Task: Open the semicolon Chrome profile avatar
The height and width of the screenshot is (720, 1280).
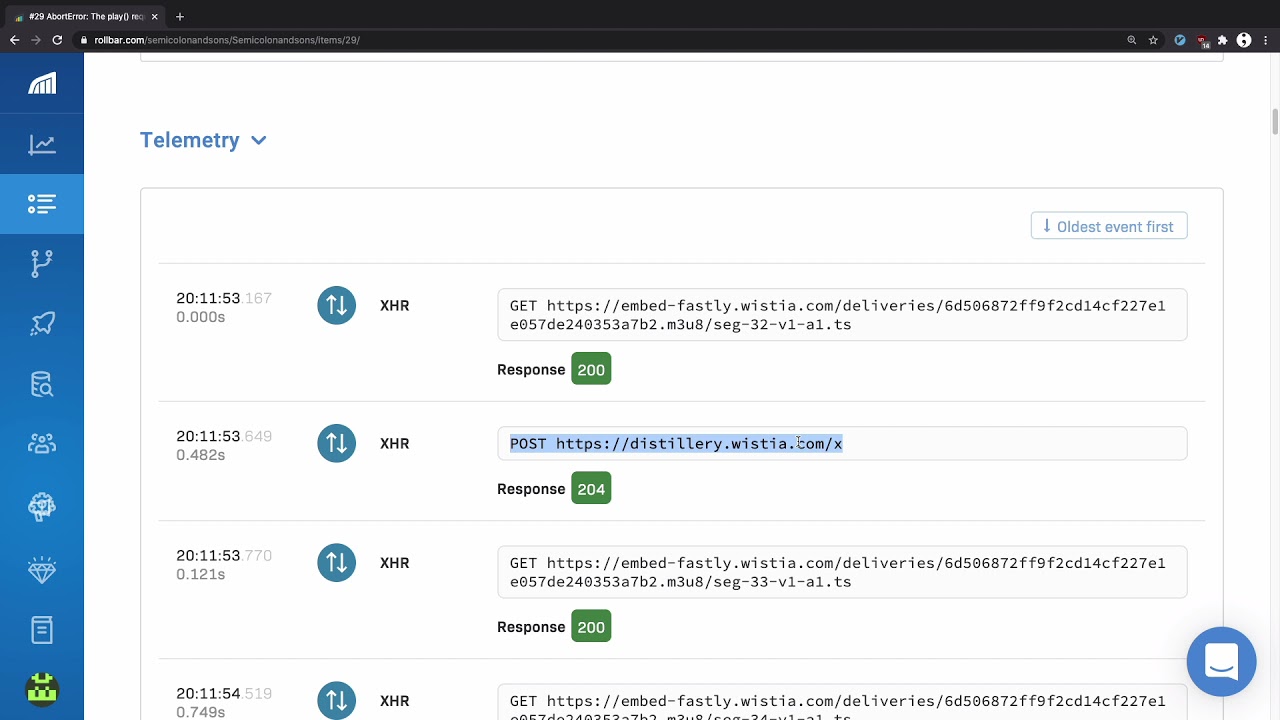Action: [1244, 40]
